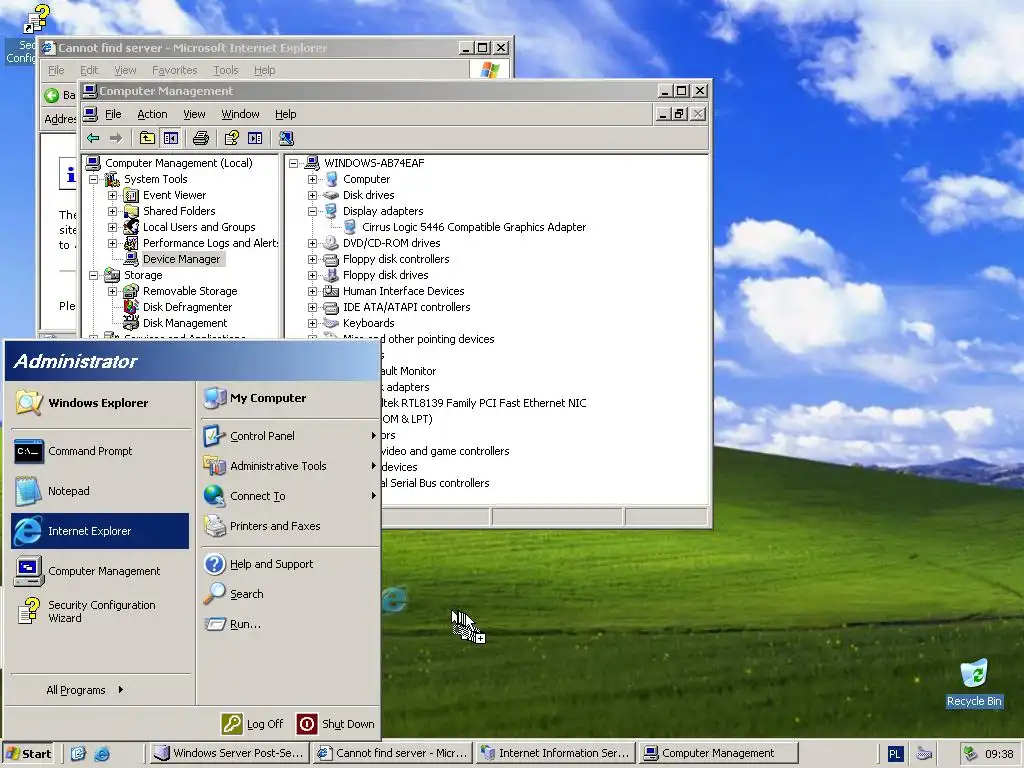This screenshot has width=1024, height=768.
Task: Click the Human Interface Devices category label
Action: [x=404, y=291]
